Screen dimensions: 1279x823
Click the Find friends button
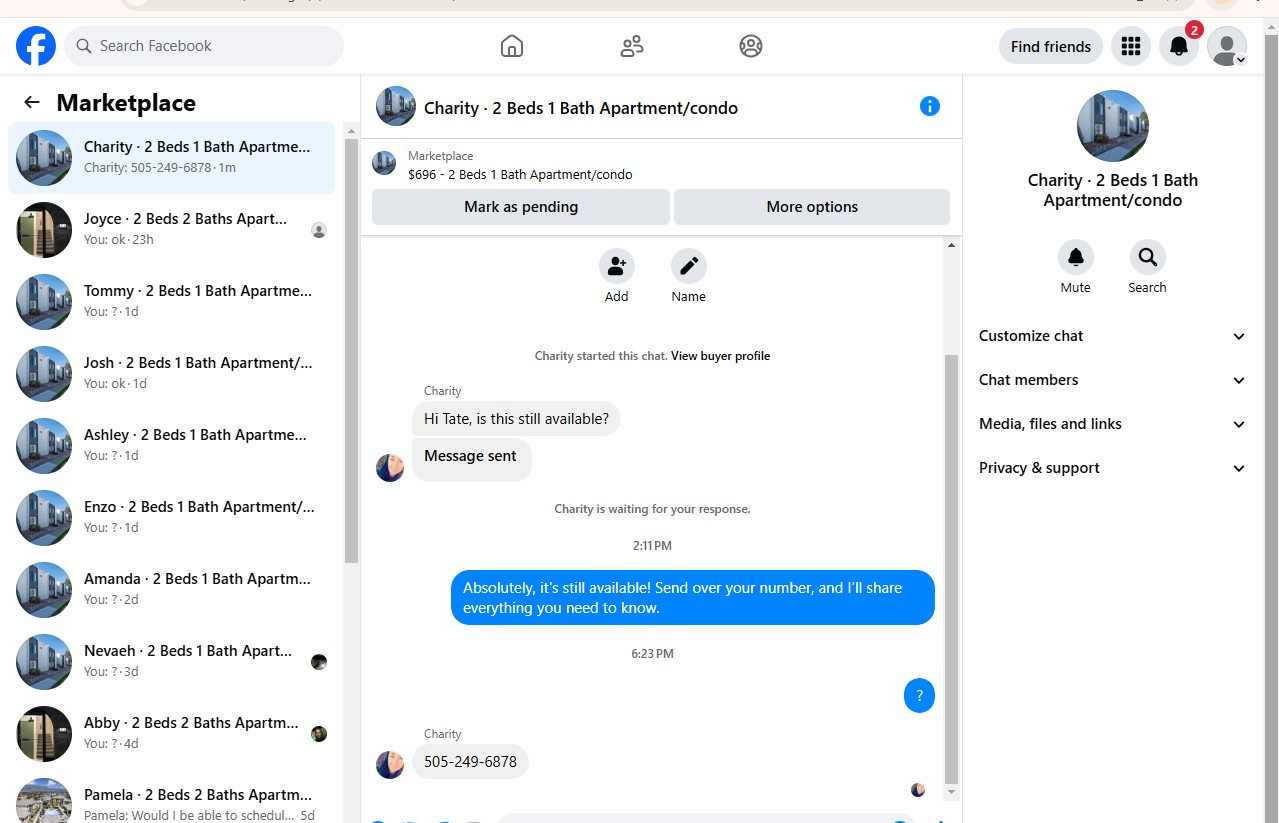pos(1051,46)
